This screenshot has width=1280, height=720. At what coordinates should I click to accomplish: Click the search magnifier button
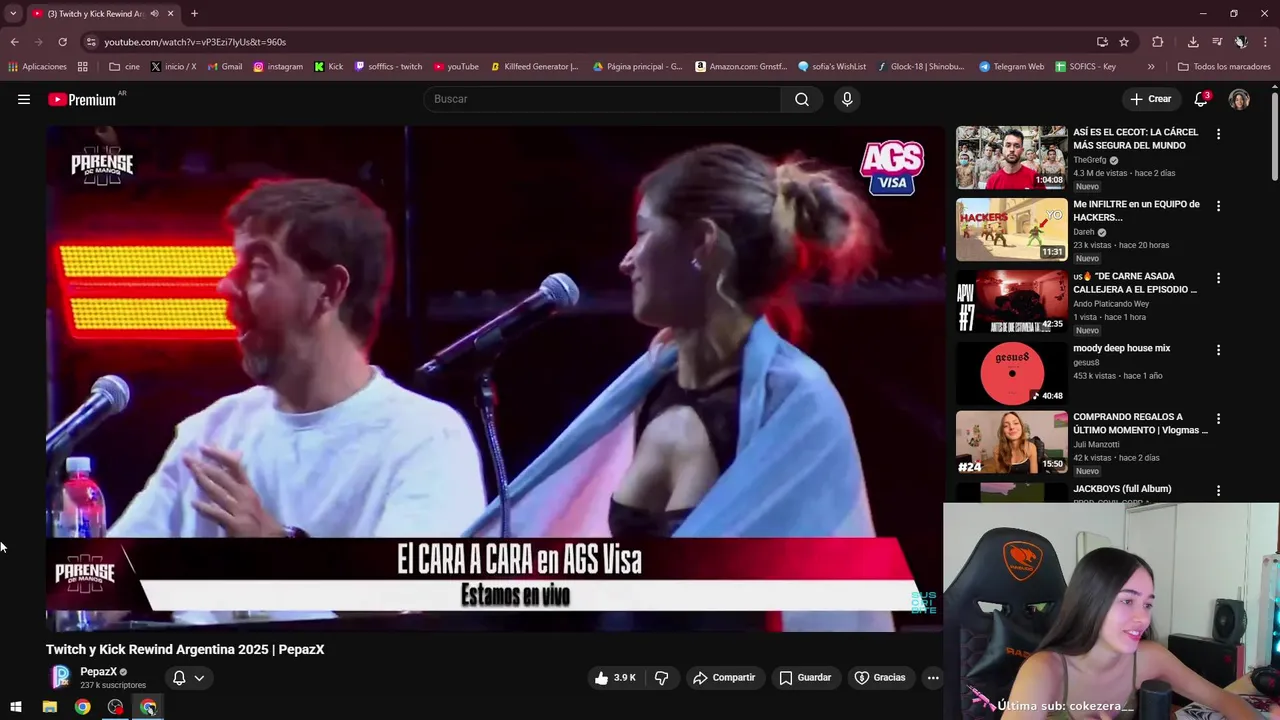802,99
